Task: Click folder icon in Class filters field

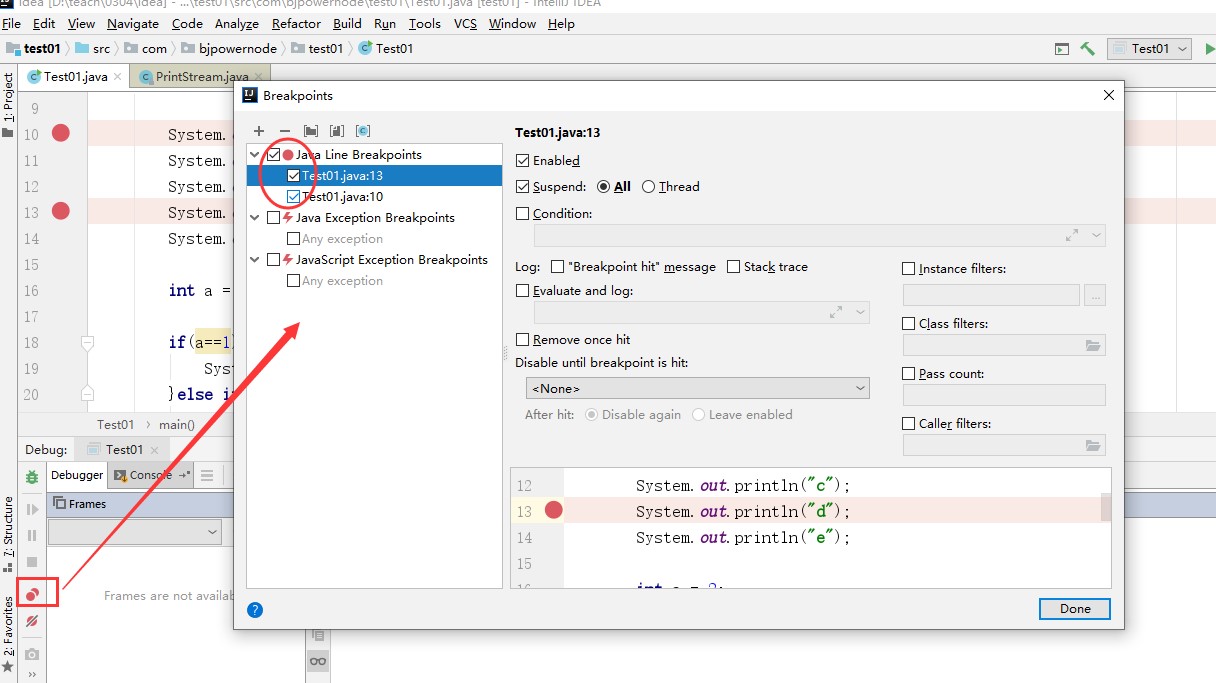Action: [x=1093, y=345]
